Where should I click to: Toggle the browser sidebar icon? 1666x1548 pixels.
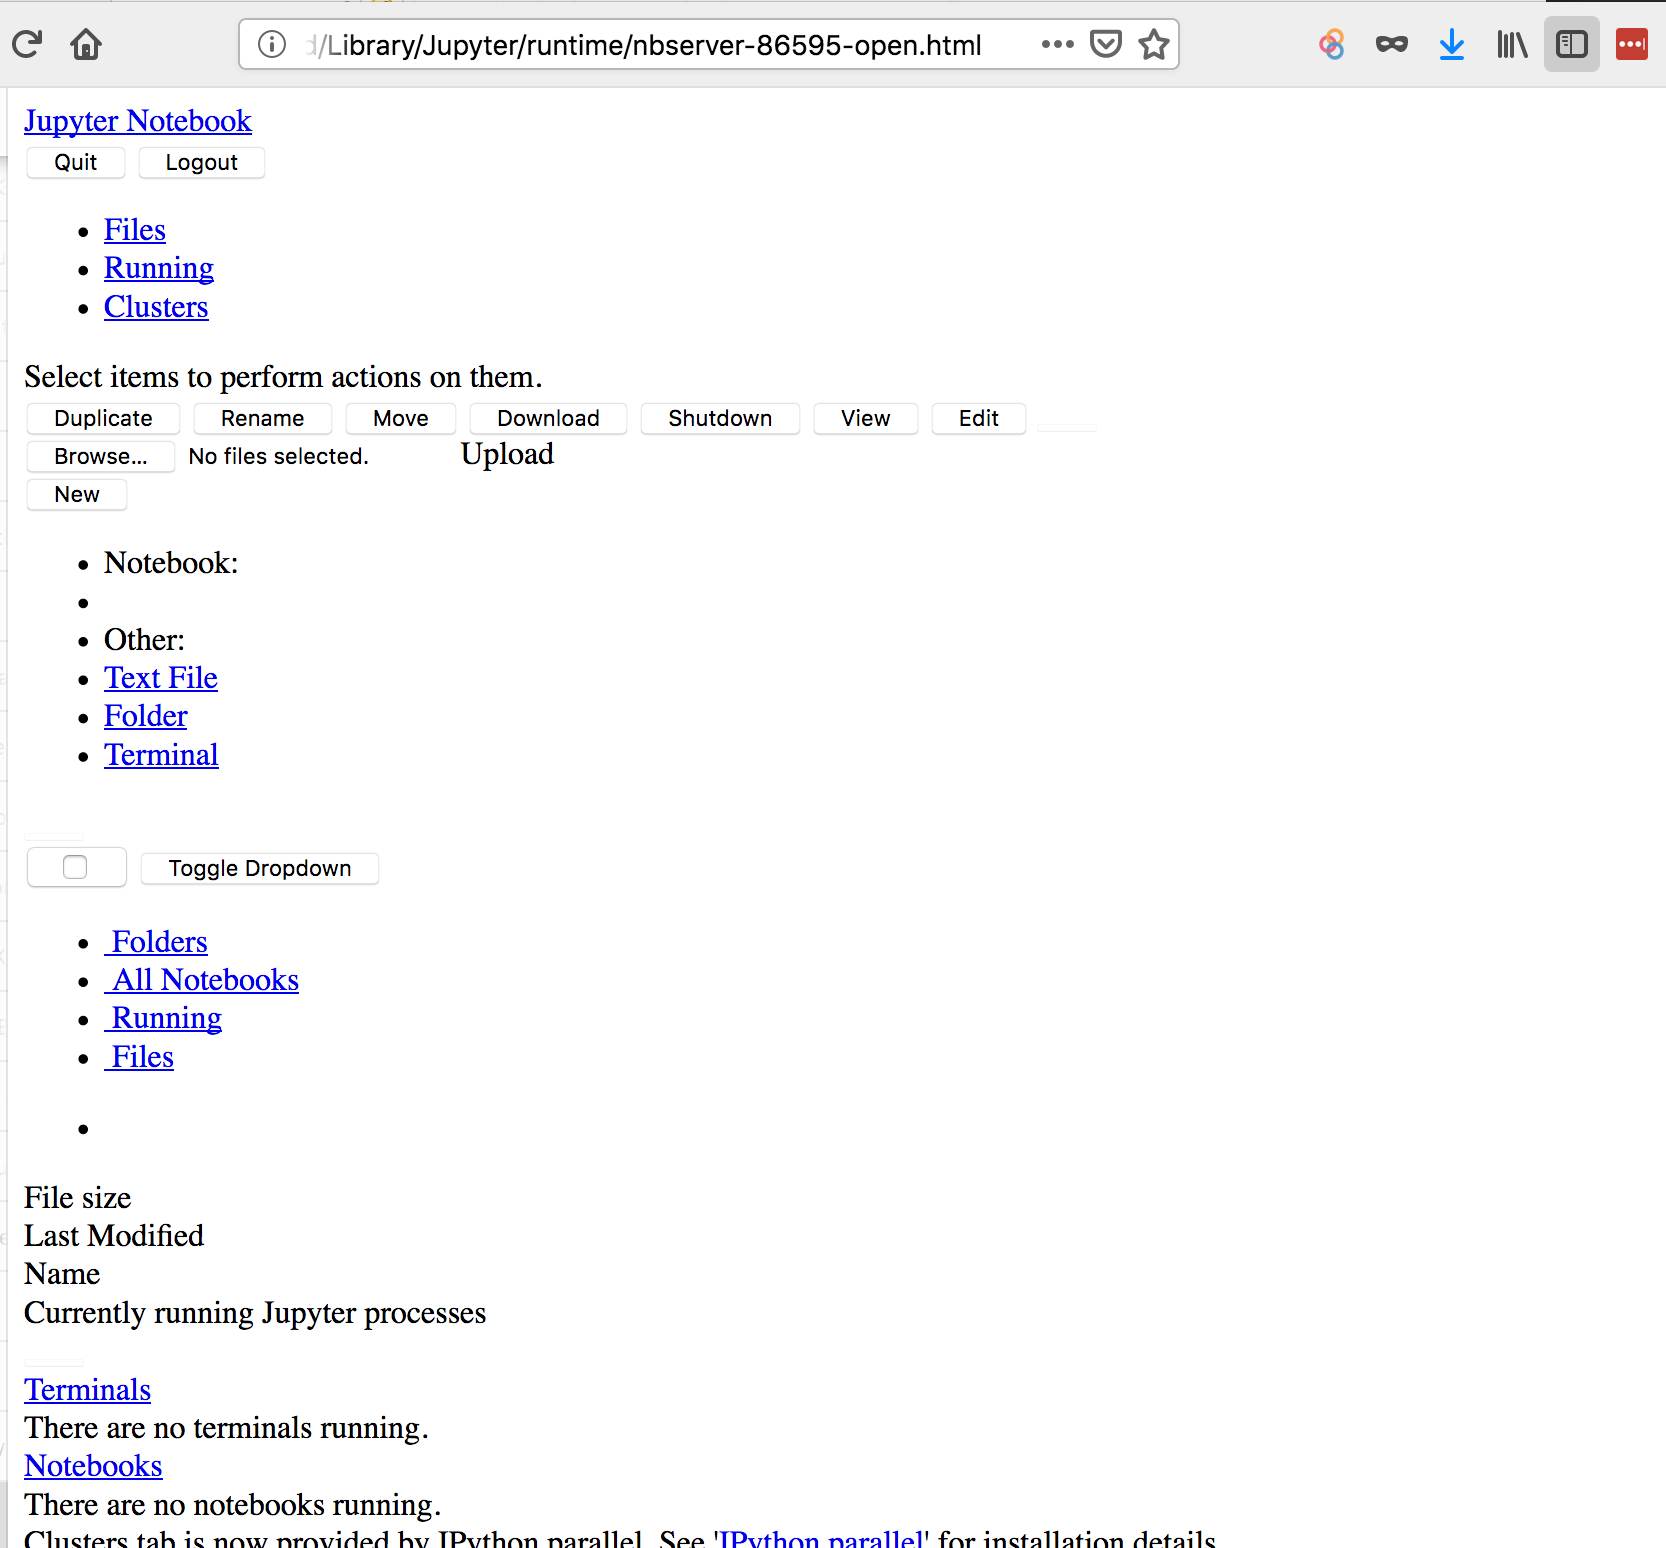click(1572, 44)
